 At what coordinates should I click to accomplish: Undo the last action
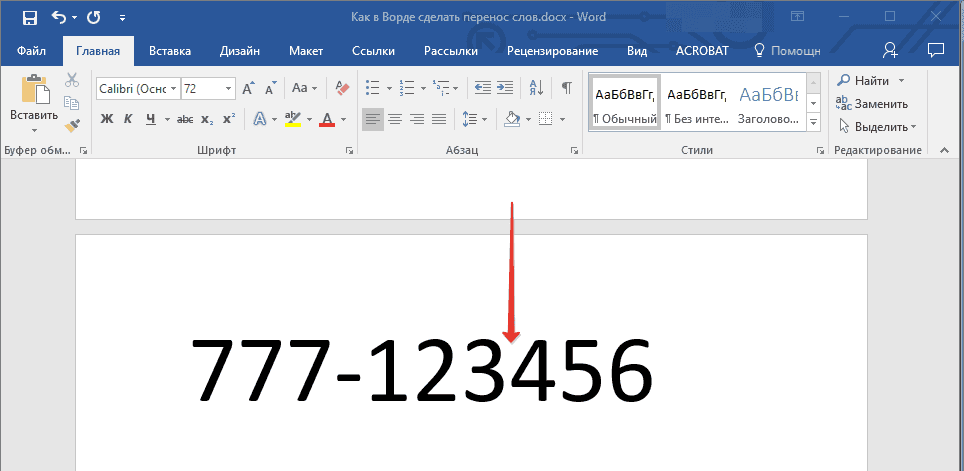59,18
